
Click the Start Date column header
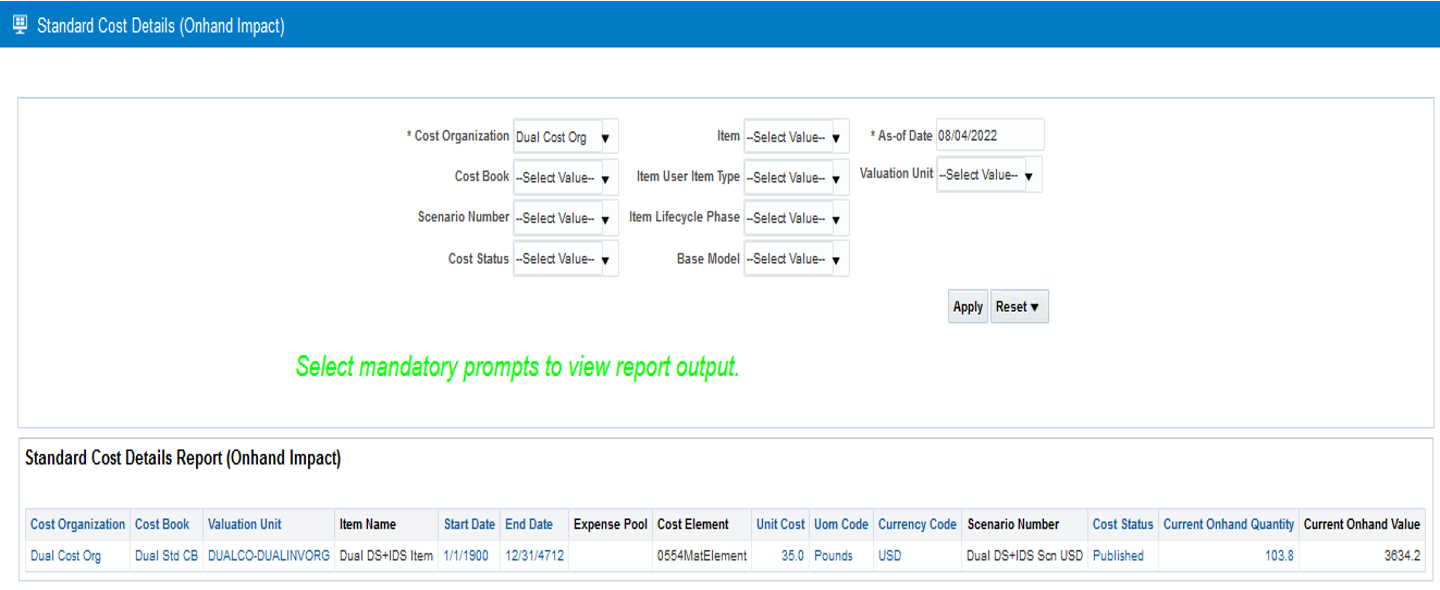469,524
